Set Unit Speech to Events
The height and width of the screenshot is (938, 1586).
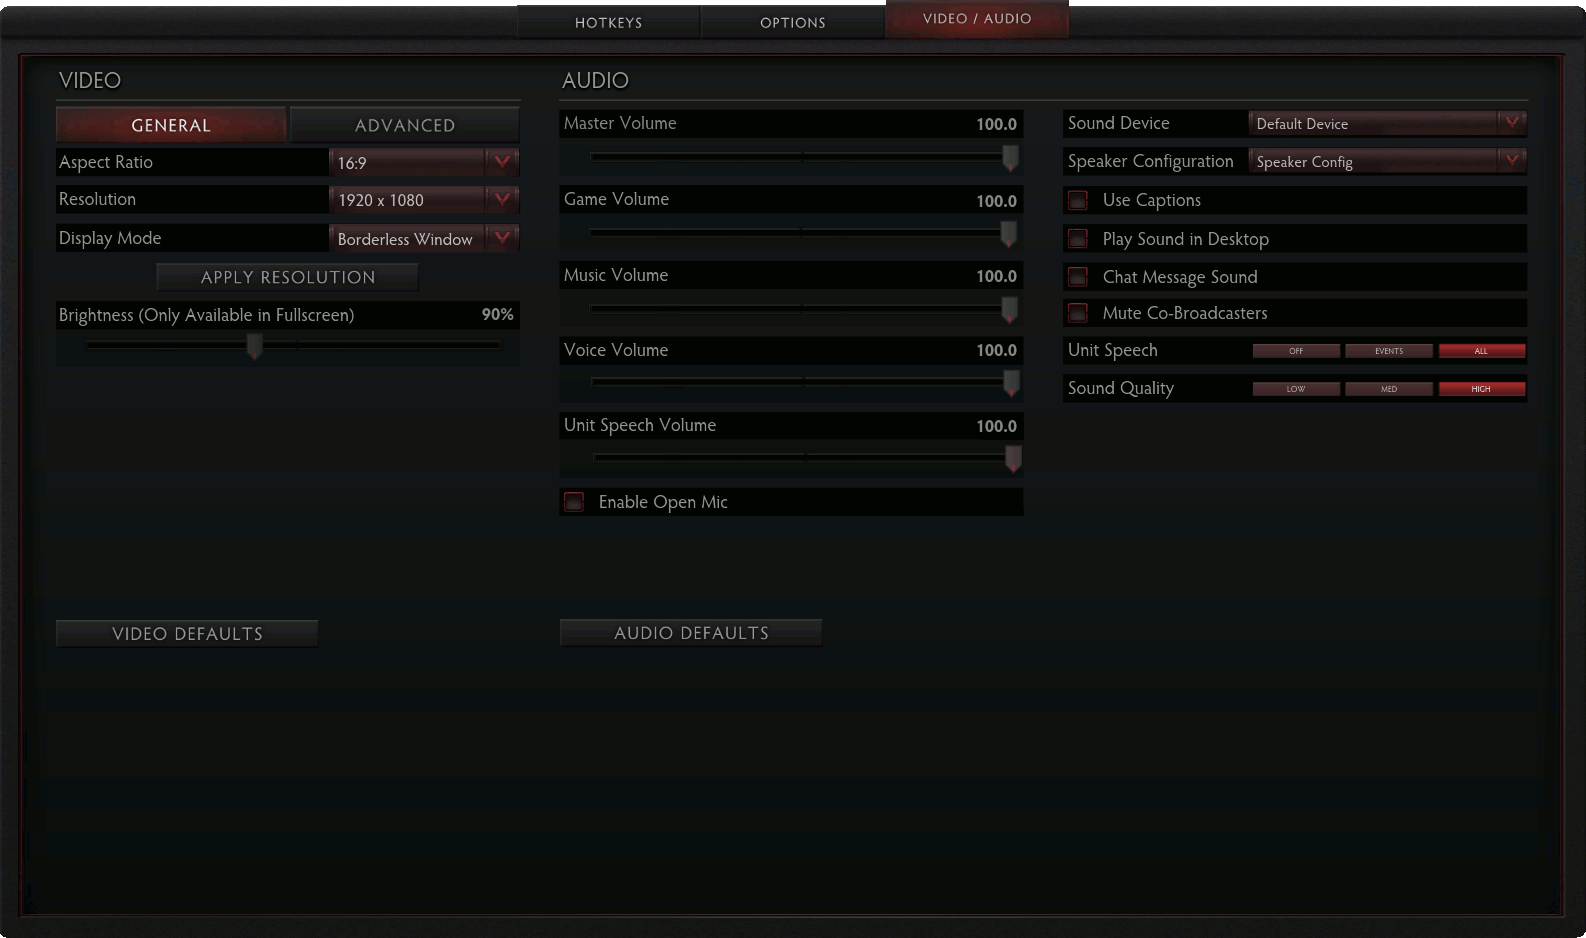point(1389,351)
